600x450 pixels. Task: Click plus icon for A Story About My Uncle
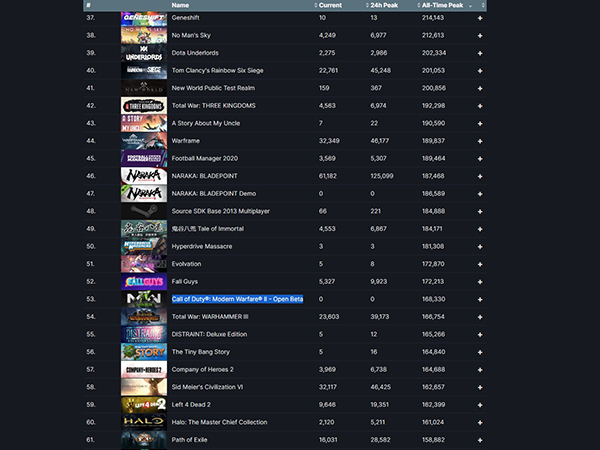click(x=480, y=124)
